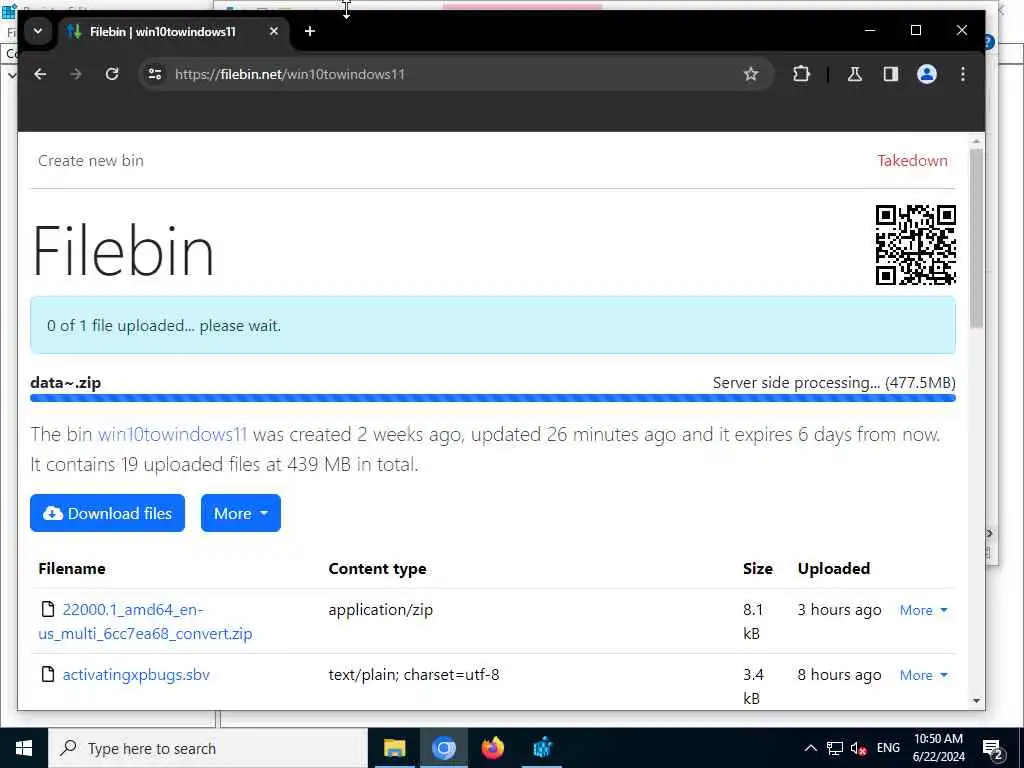The width and height of the screenshot is (1024, 768).
Task: Open Chrome three-dot menu
Action: (963, 74)
